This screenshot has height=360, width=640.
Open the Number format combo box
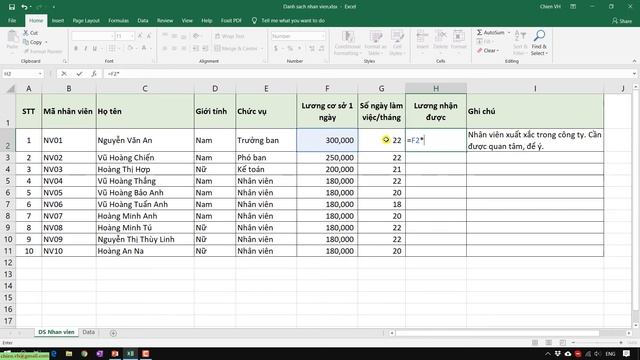(298, 36)
